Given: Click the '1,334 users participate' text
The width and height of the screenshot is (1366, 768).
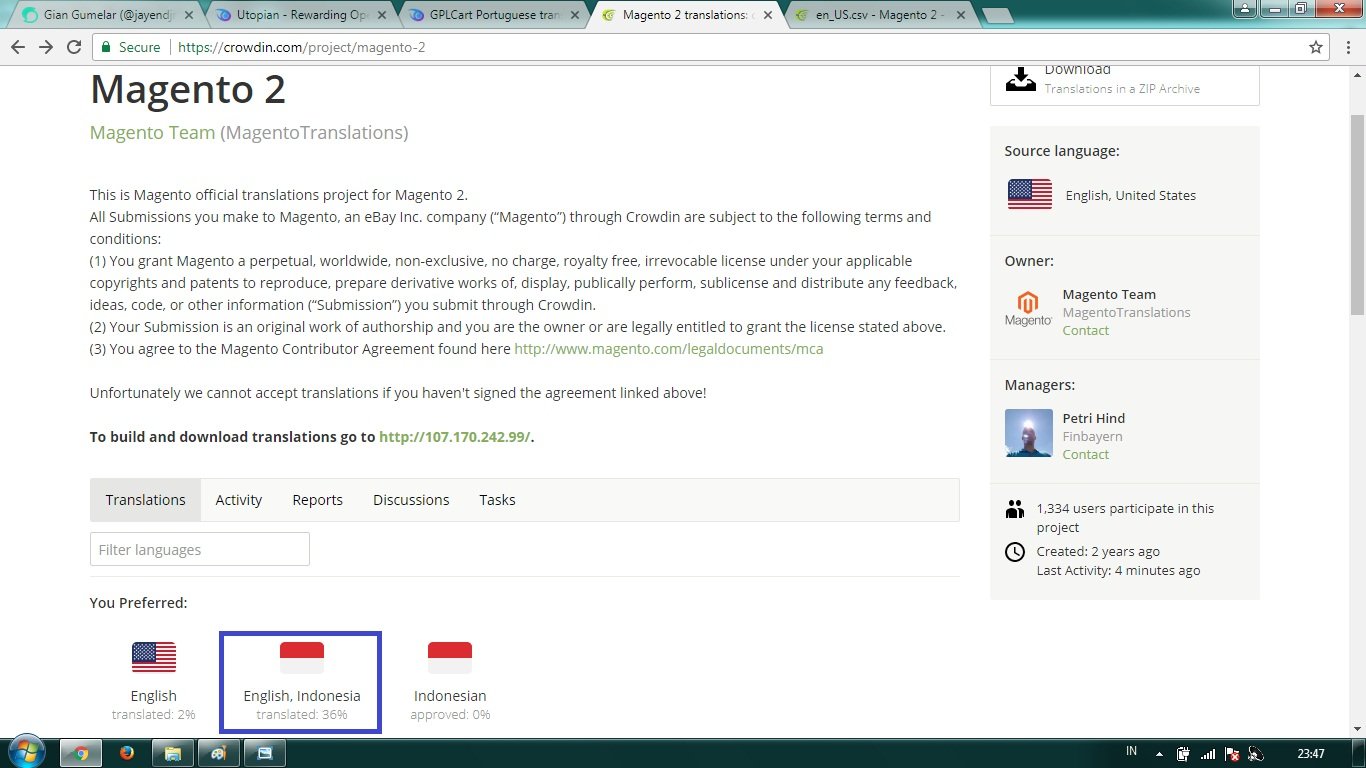Looking at the screenshot, I should click(x=1125, y=518).
